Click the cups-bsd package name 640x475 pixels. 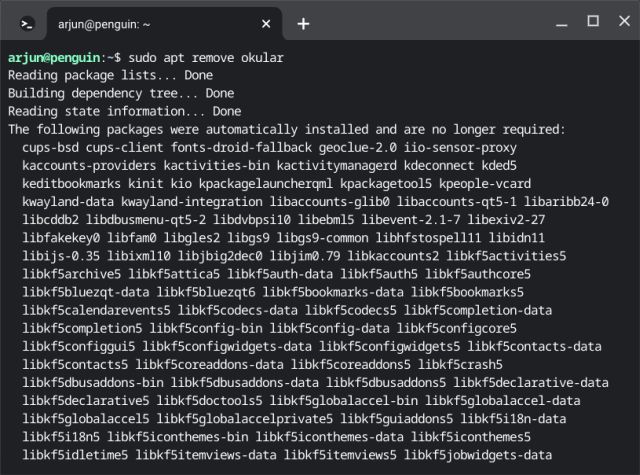(55, 147)
